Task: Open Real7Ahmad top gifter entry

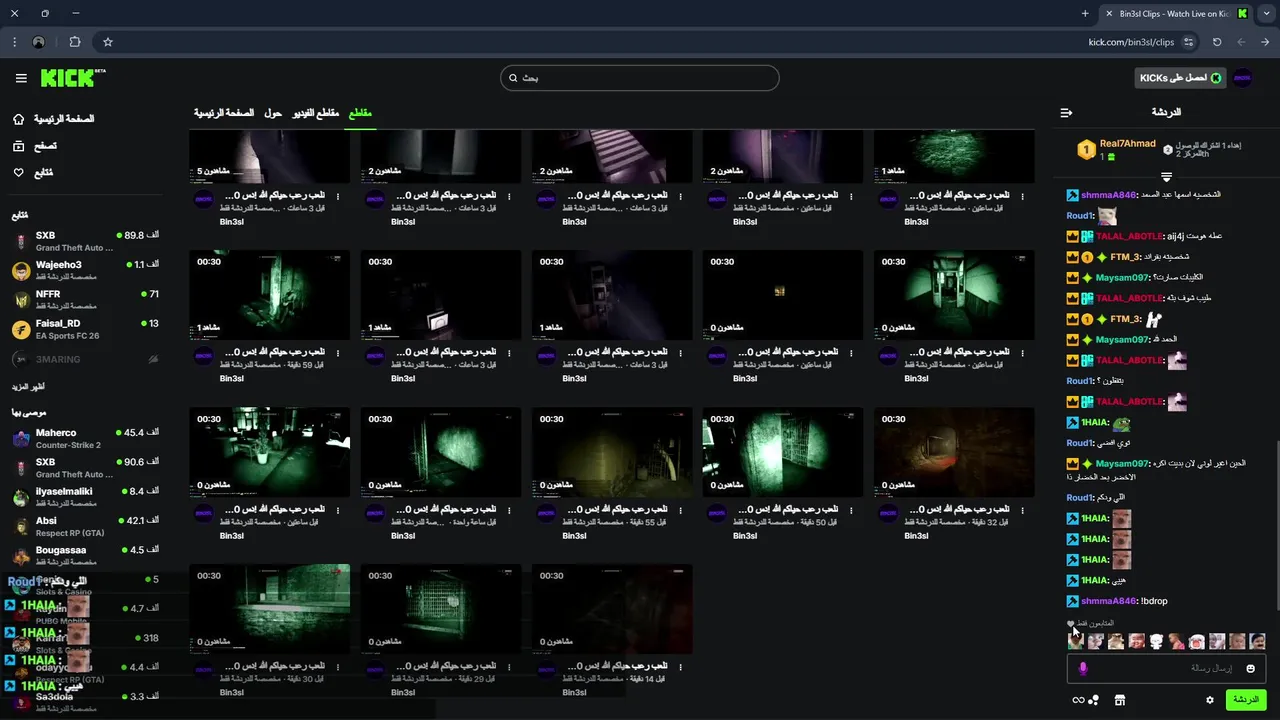Action: click(1116, 150)
